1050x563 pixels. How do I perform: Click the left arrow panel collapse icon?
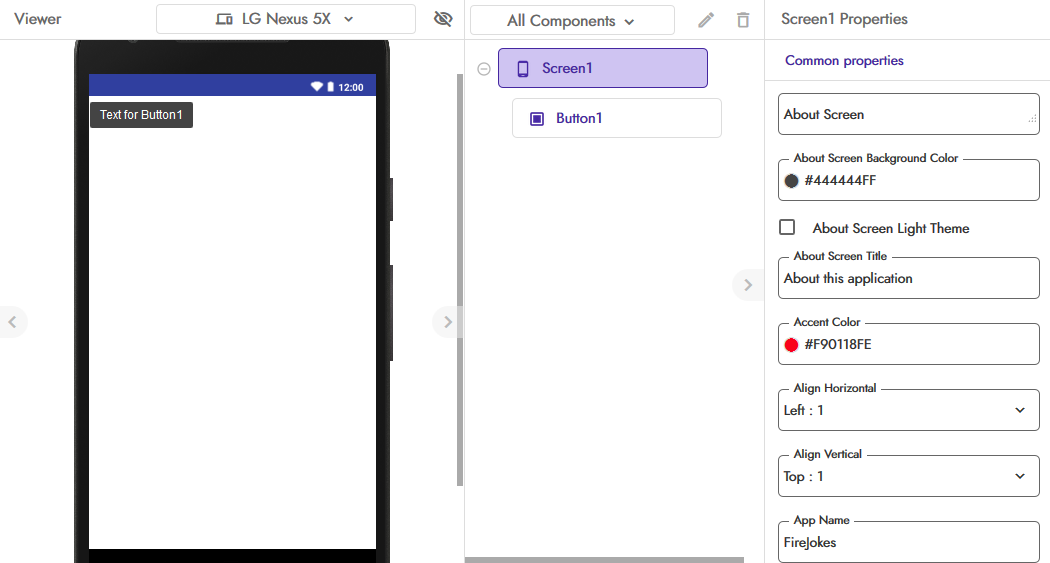pos(12,322)
